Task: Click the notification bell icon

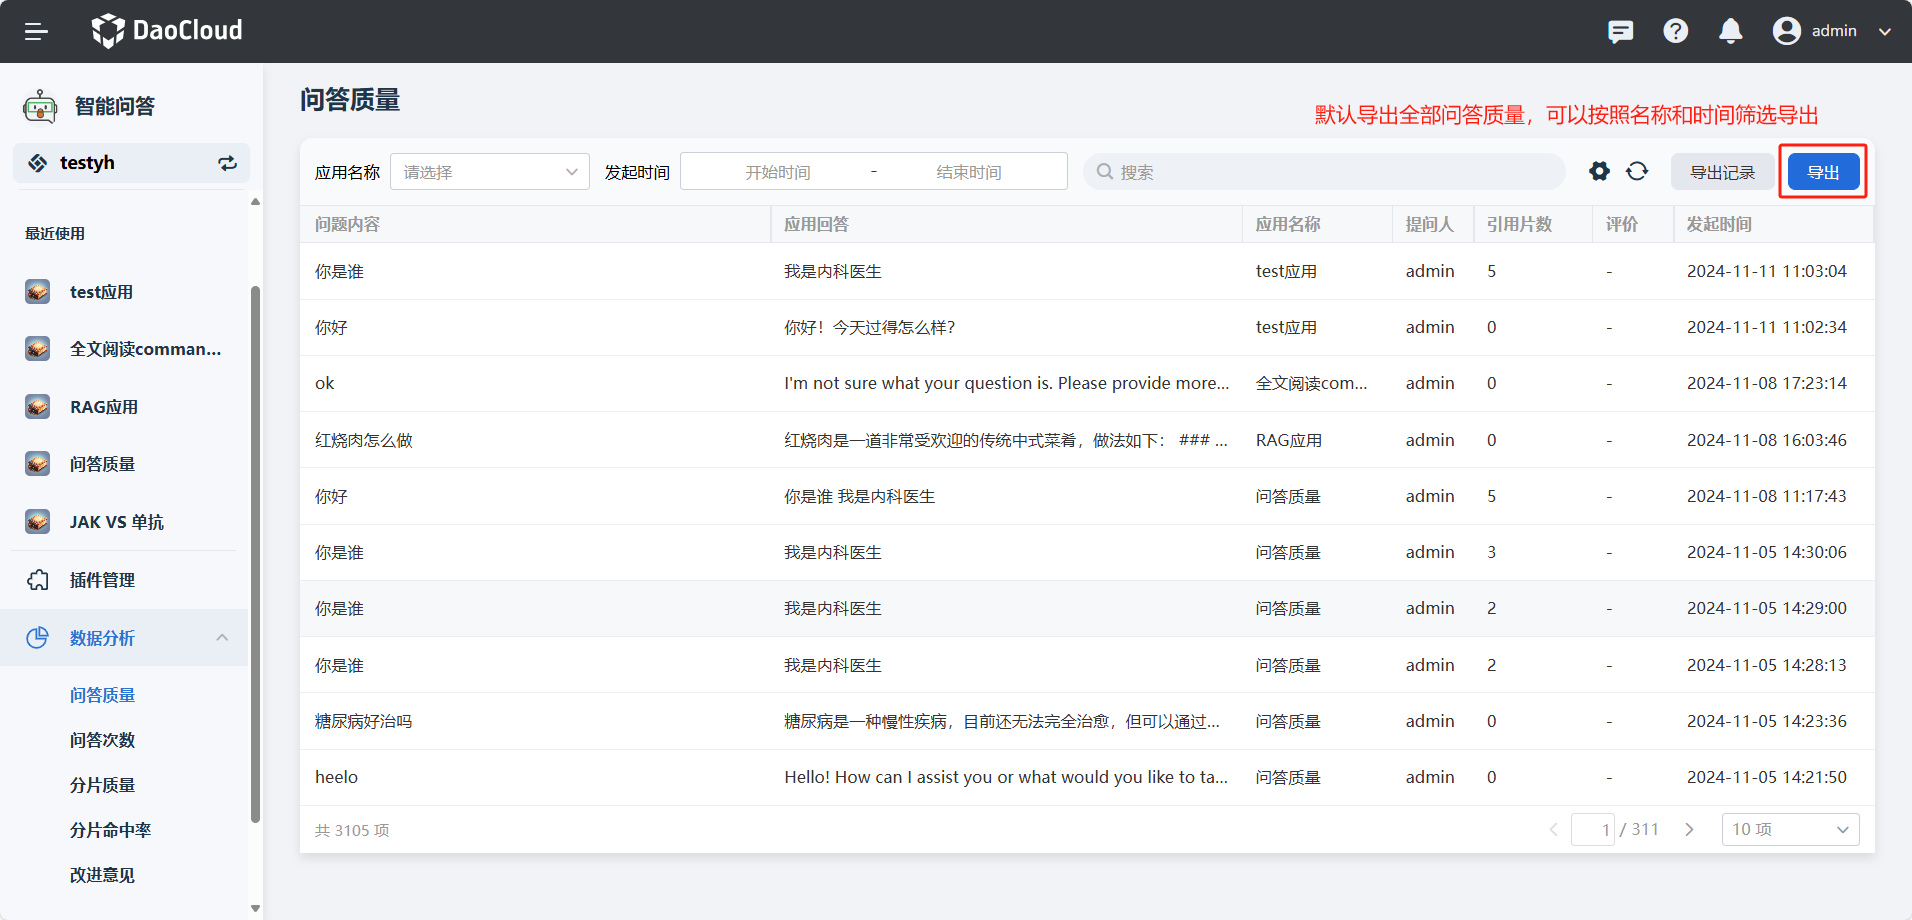Action: [1730, 31]
